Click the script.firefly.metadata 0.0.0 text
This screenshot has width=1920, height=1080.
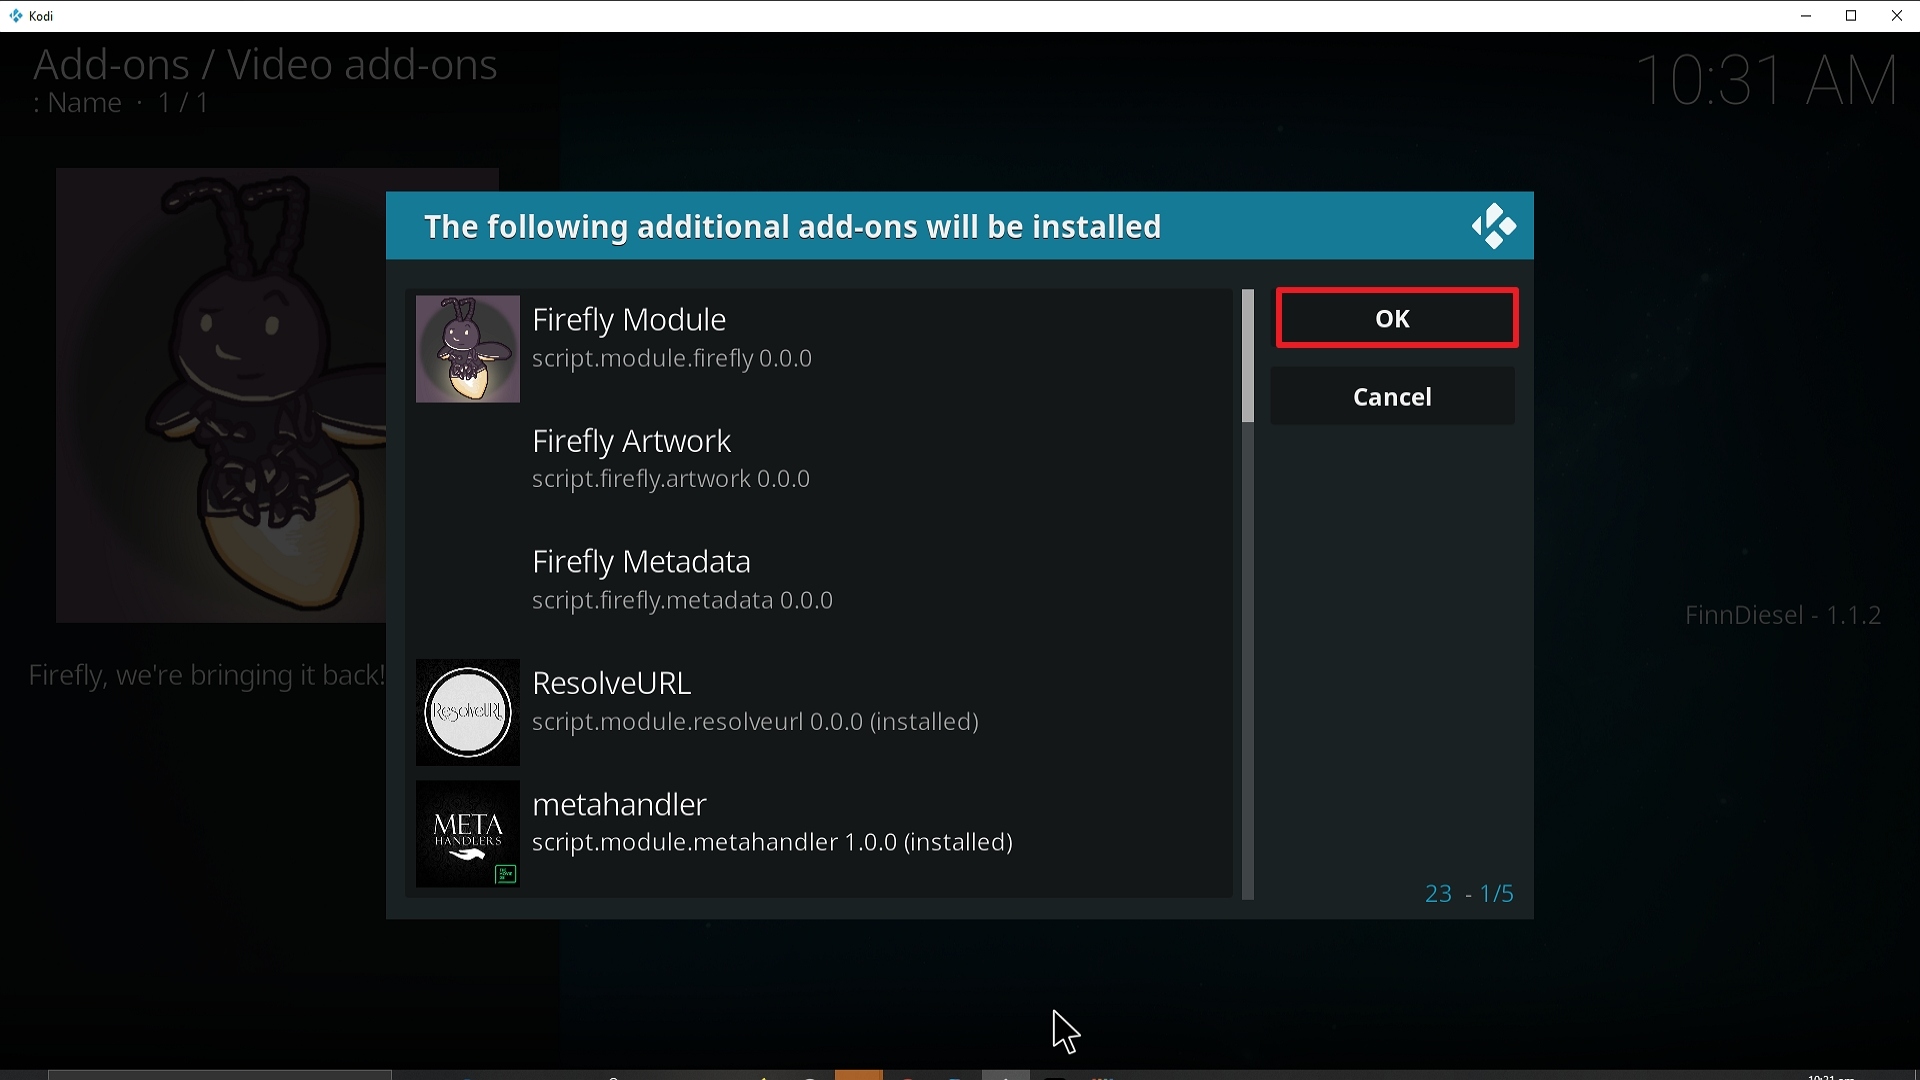(x=683, y=601)
